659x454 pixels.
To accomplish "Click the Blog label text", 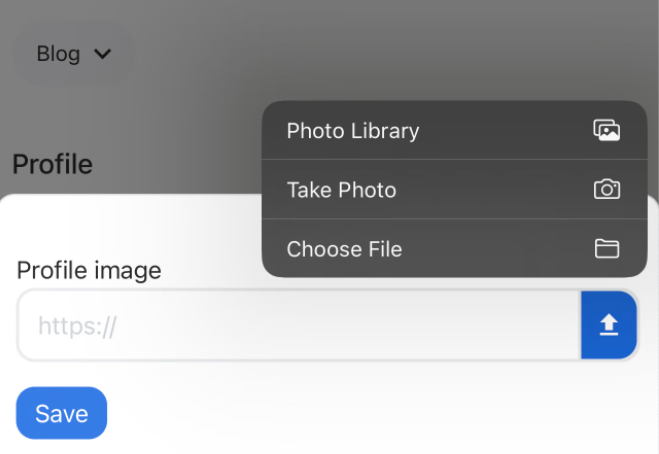I will (58, 54).
